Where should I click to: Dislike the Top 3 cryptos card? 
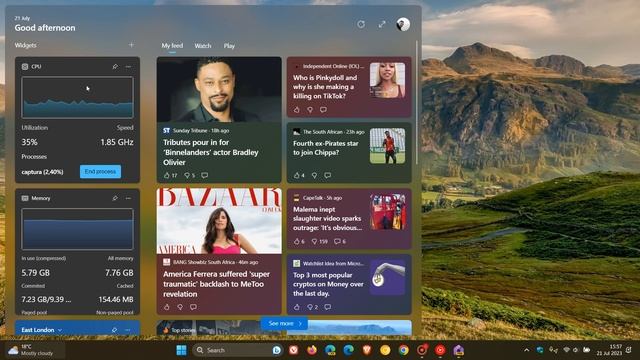(310, 307)
